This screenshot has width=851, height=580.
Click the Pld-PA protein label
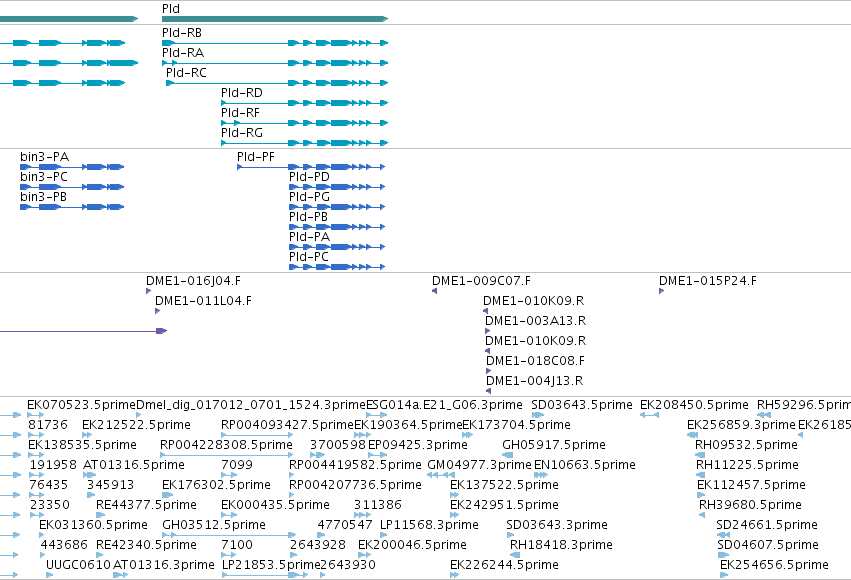(x=309, y=237)
